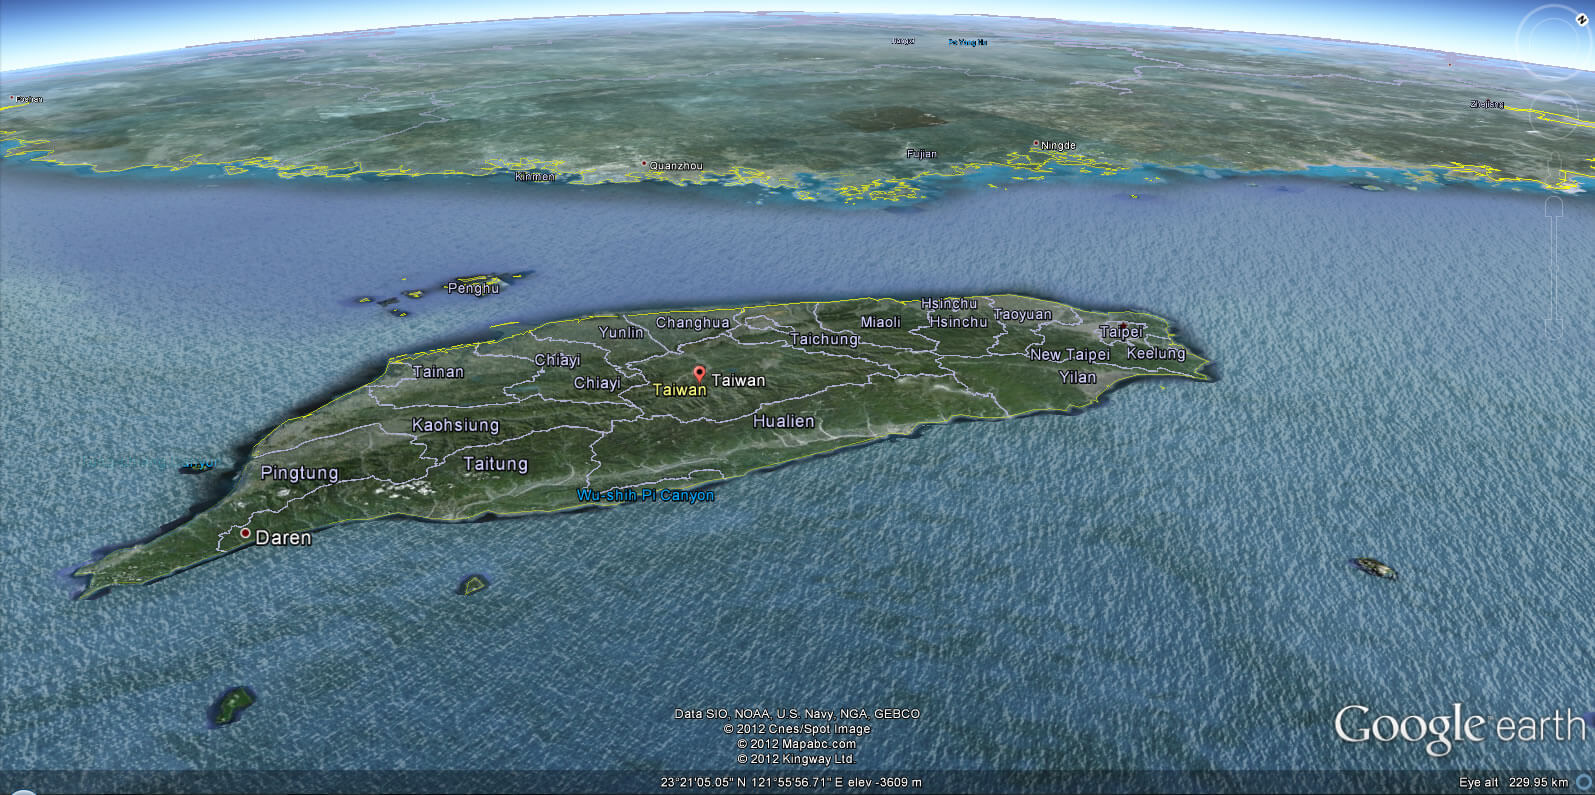Click the Taitung county label

pyautogui.click(x=495, y=464)
